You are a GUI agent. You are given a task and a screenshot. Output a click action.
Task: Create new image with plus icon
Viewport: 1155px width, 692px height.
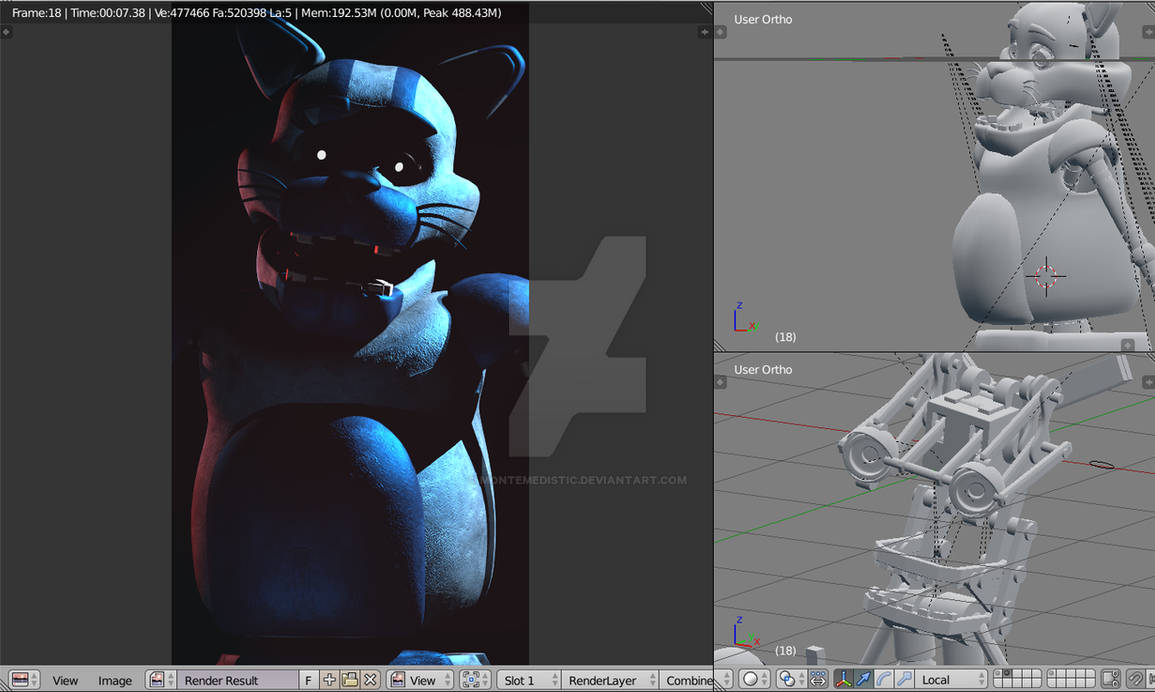329,679
